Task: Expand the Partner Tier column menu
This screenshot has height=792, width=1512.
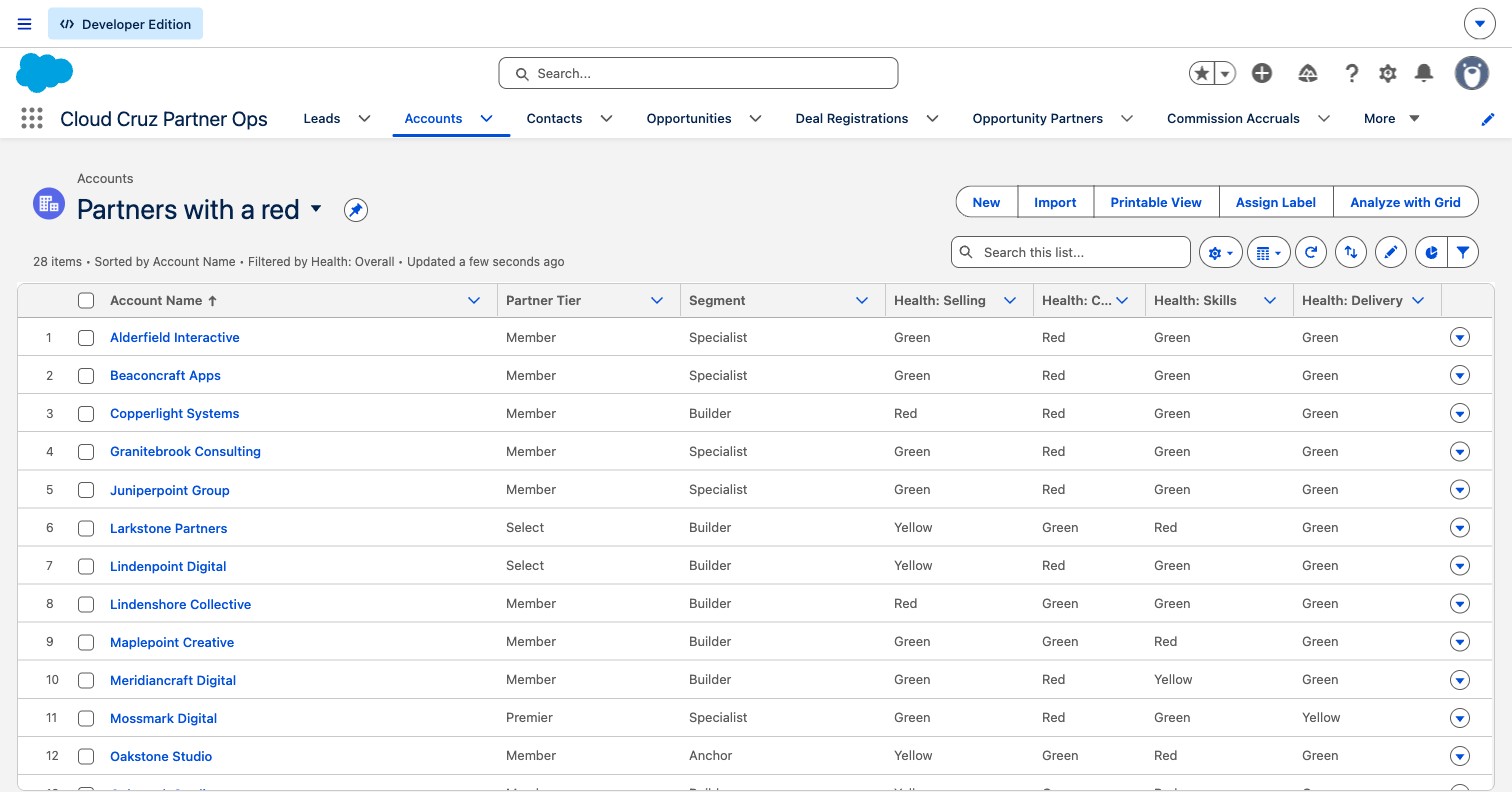Action: tap(657, 300)
